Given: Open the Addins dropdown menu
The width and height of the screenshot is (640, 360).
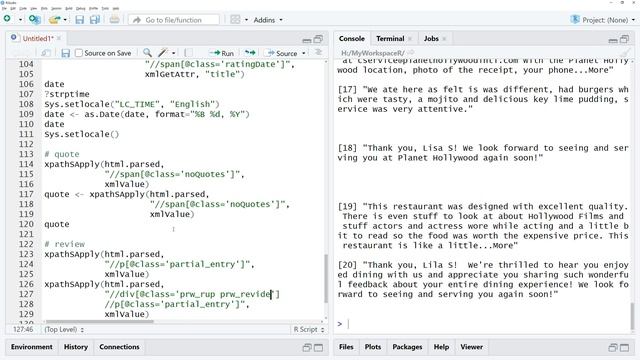Looking at the screenshot, I should (x=268, y=20).
